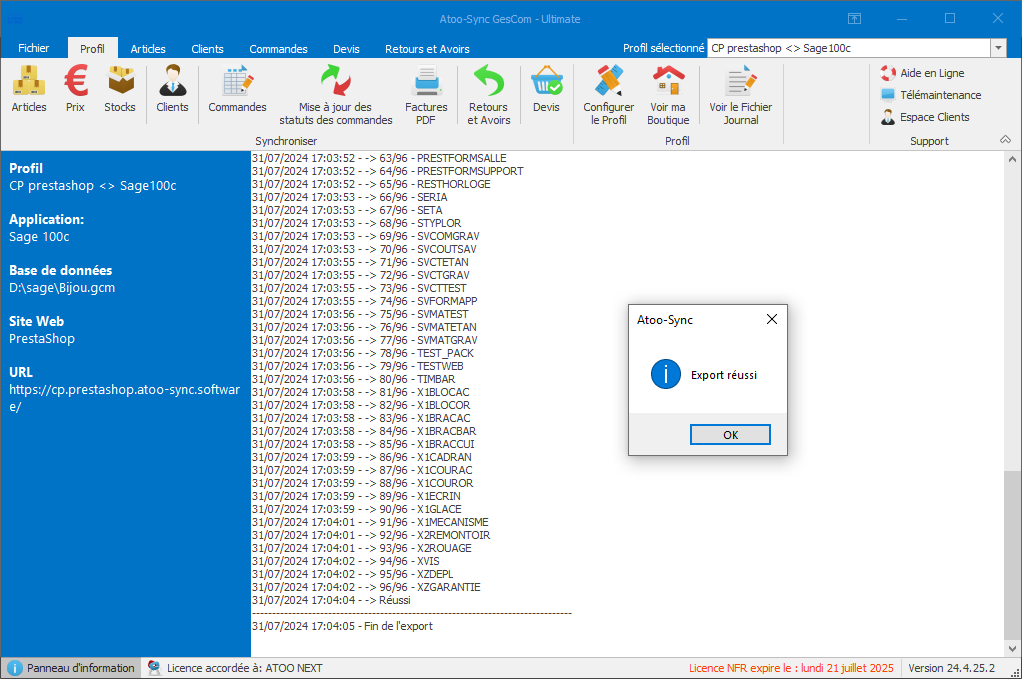Click the '80/96 - TIMBAR' log line
The width and height of the screenshot is (1022, 679).
click(353, 379)
